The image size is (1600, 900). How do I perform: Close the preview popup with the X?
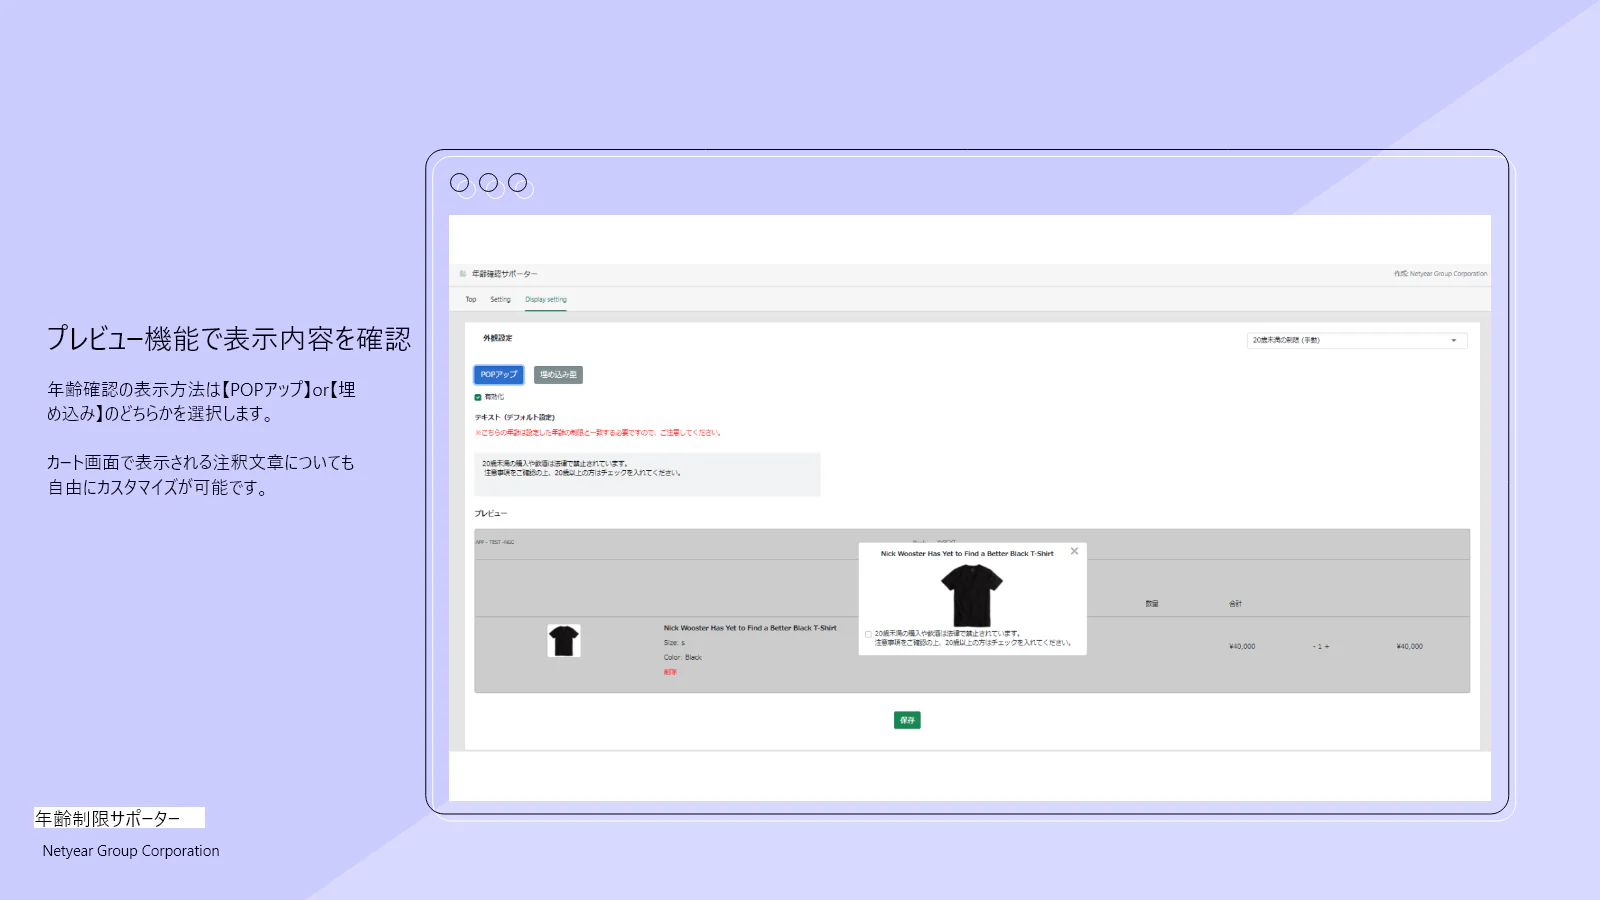pos(1075,551)
